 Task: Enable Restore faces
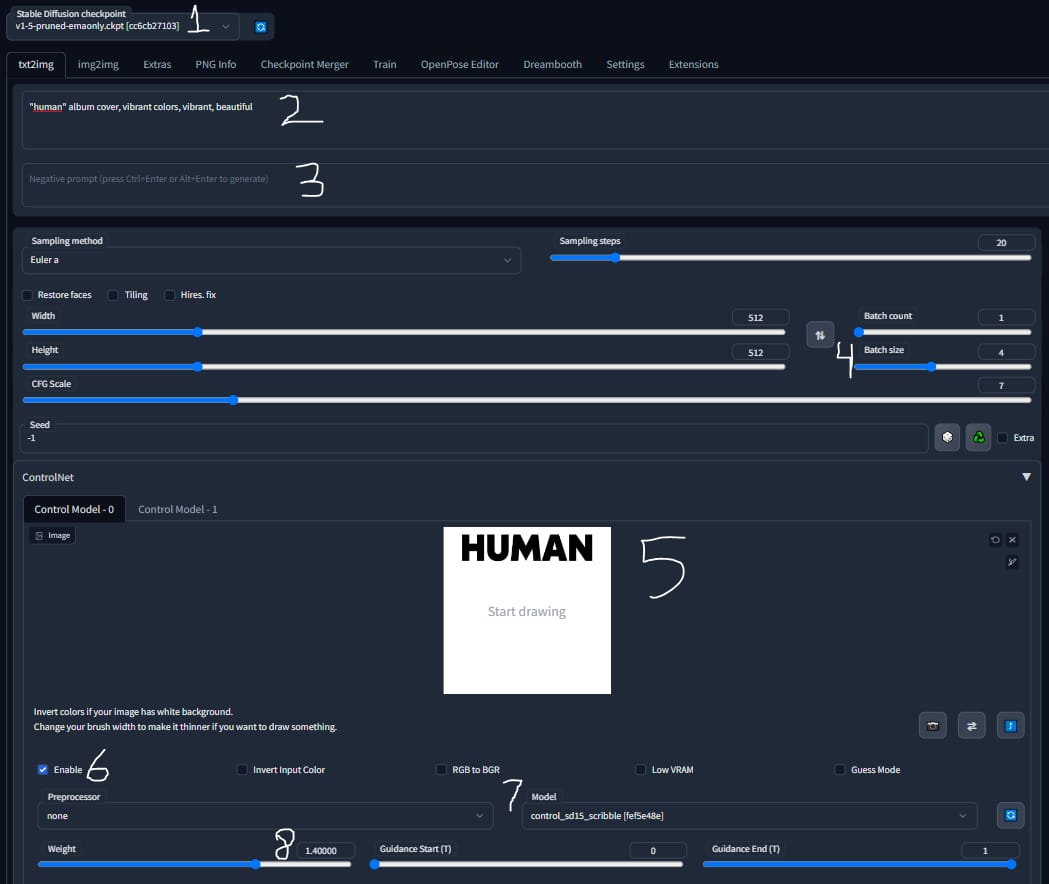[x=27, y=295]
